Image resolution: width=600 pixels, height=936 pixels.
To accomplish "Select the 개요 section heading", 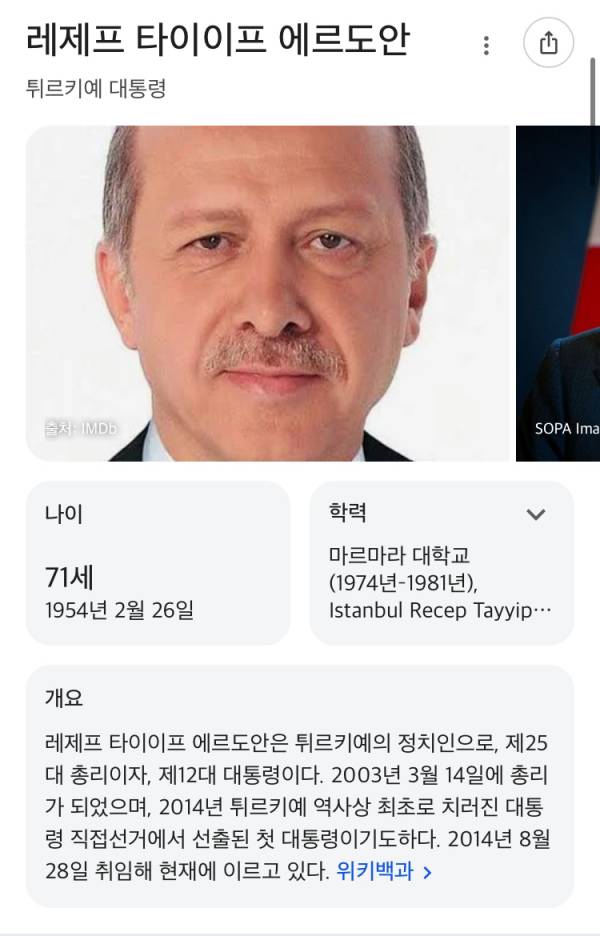I will [64, 697].
